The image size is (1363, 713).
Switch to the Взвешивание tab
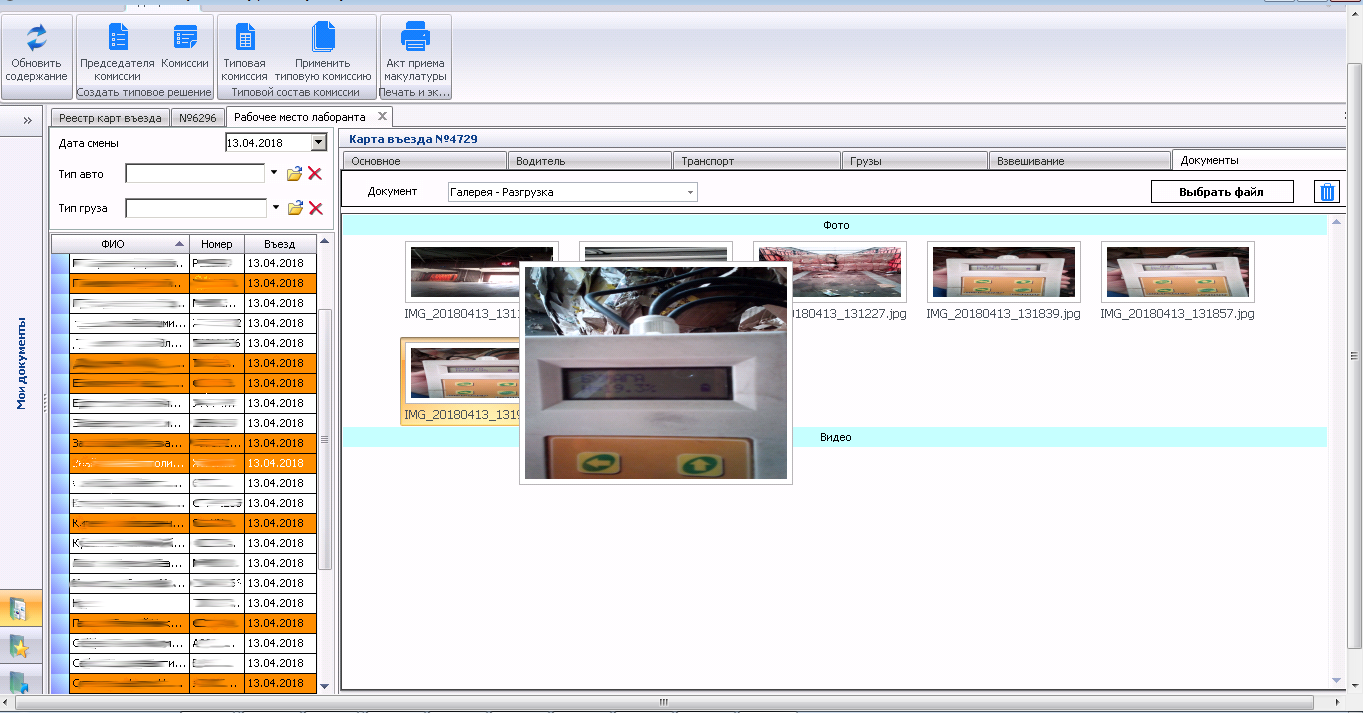tap(1078, 161)
